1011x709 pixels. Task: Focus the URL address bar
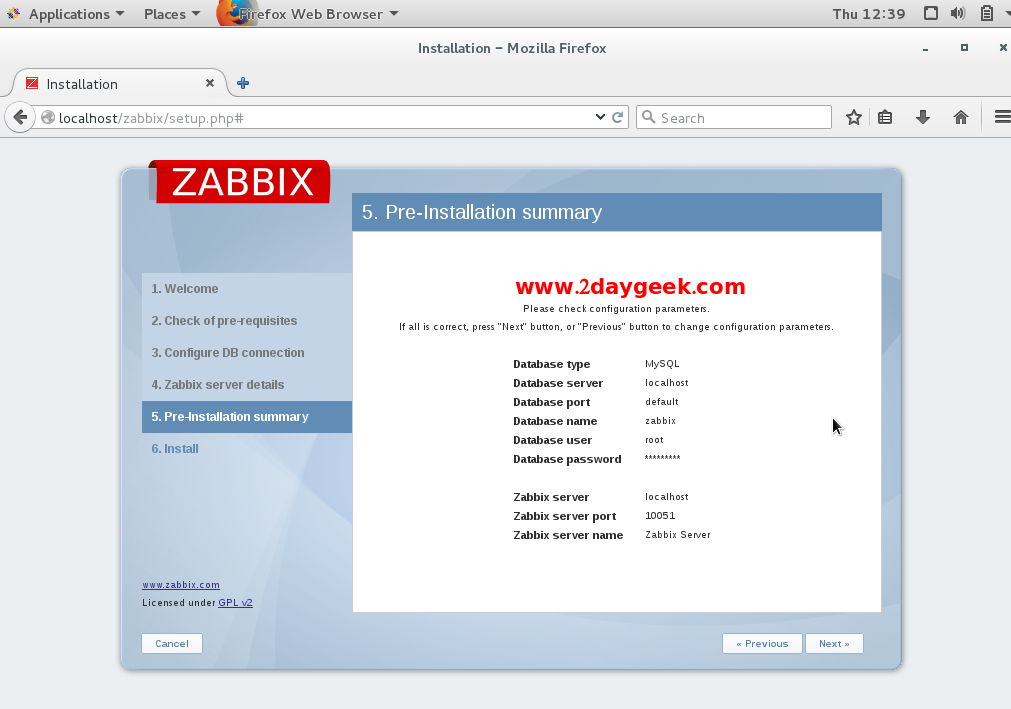pos(322,117)
